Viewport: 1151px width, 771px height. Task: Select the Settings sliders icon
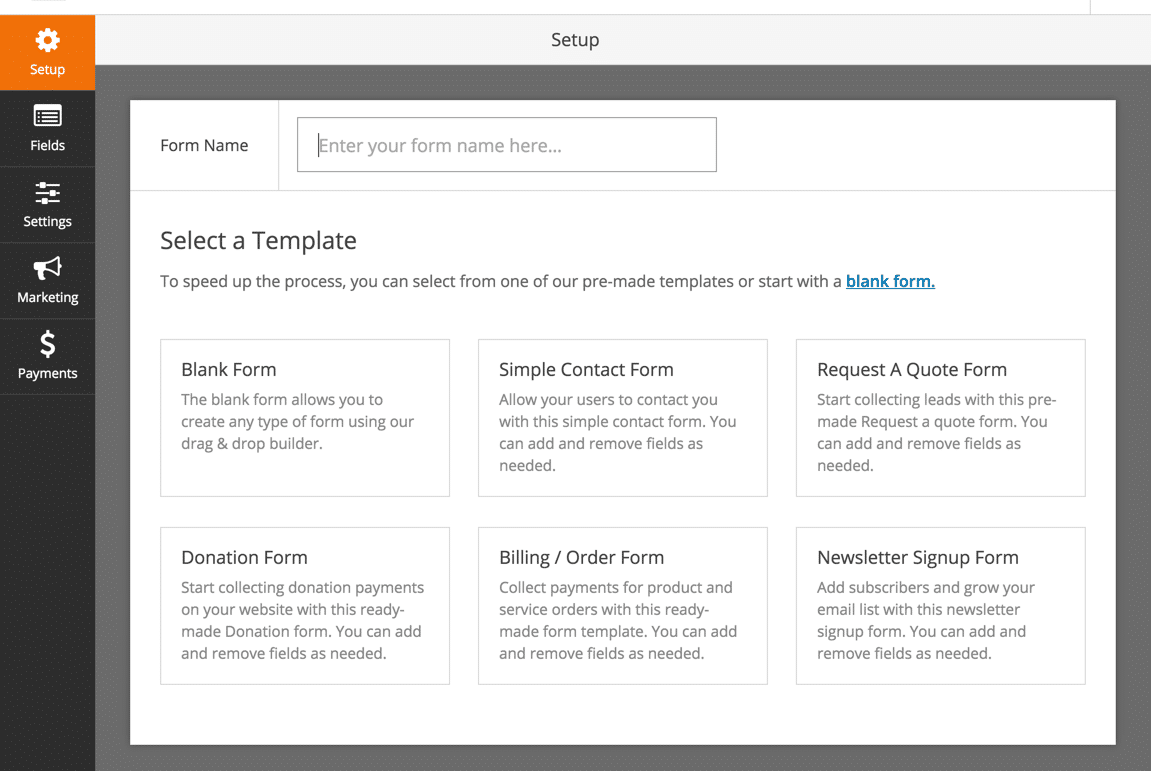coord(47,192)
